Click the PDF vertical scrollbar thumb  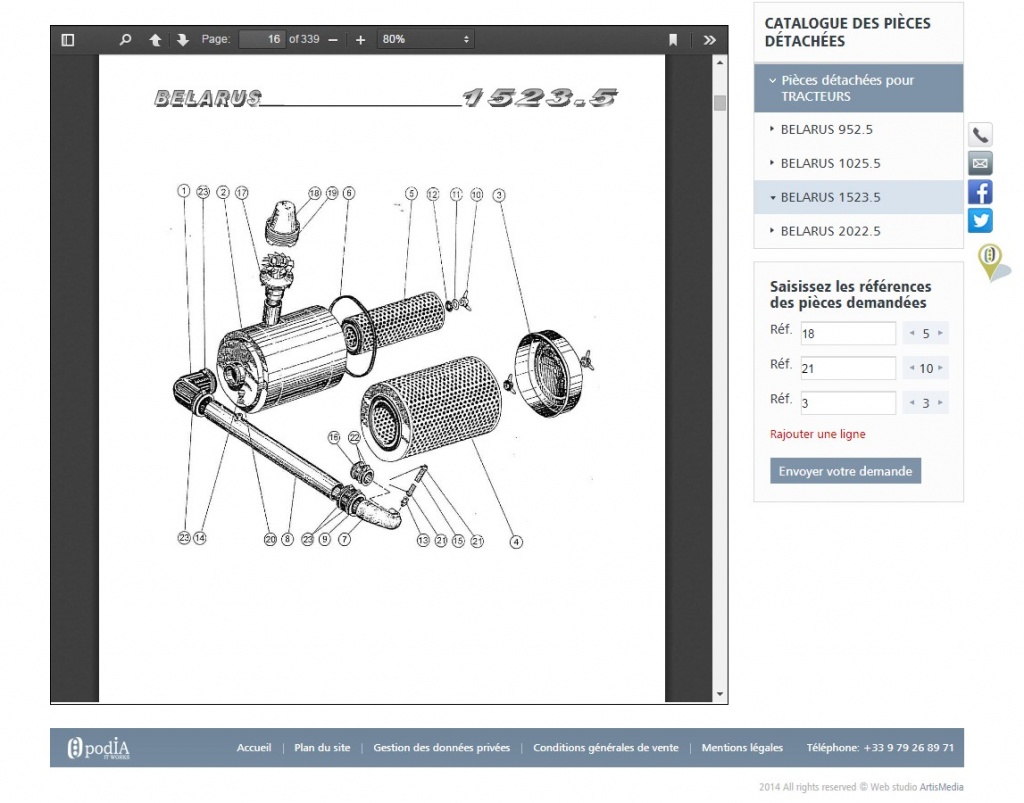click(x=720, y=103)
